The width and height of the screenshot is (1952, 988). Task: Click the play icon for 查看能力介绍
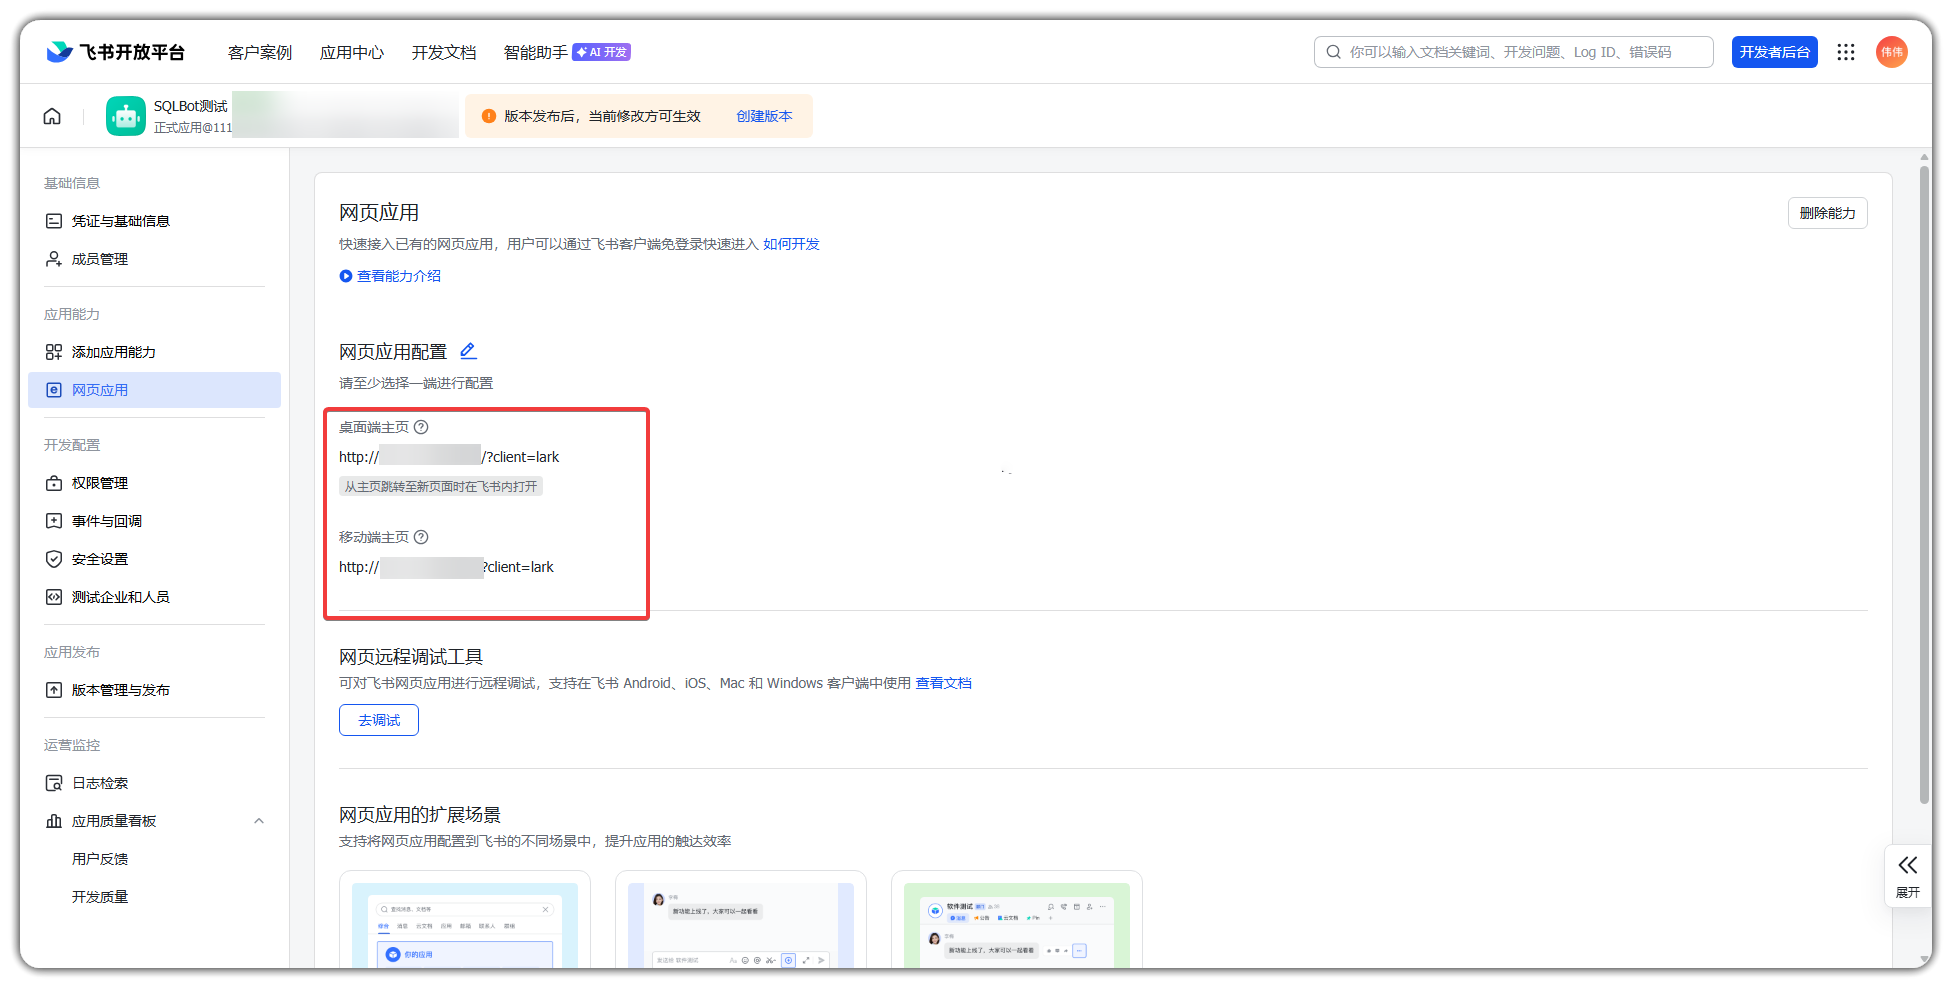click(x=346, y=276)
